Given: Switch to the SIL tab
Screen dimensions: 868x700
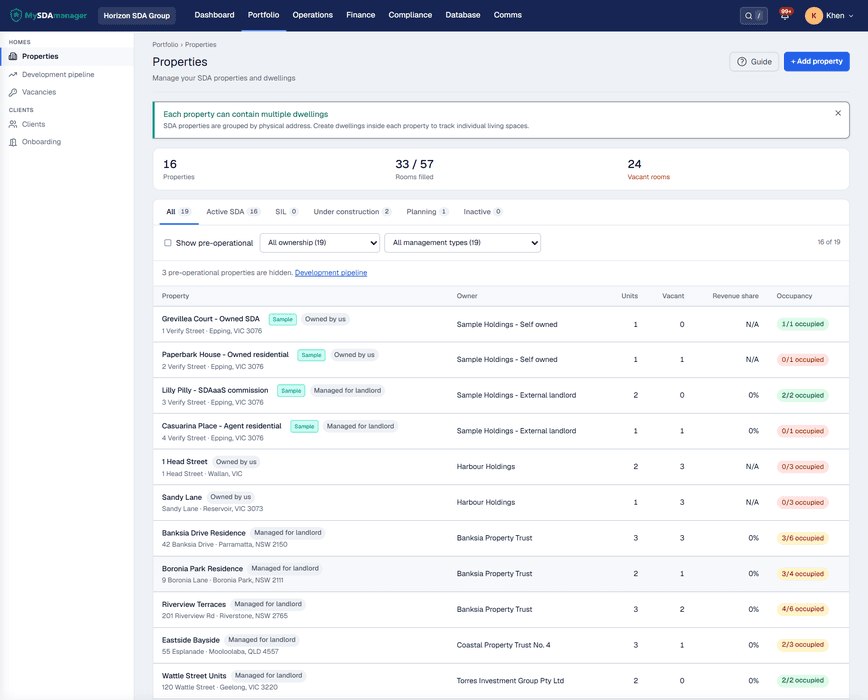Looking at the screenshot, I should 287,212.
